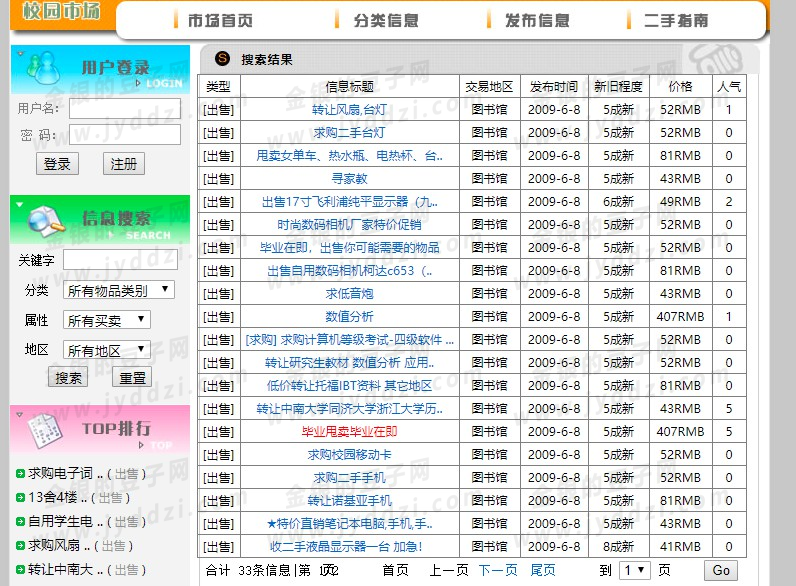
Task: Focus the 密码 password field
Action: tap(125, 135)
